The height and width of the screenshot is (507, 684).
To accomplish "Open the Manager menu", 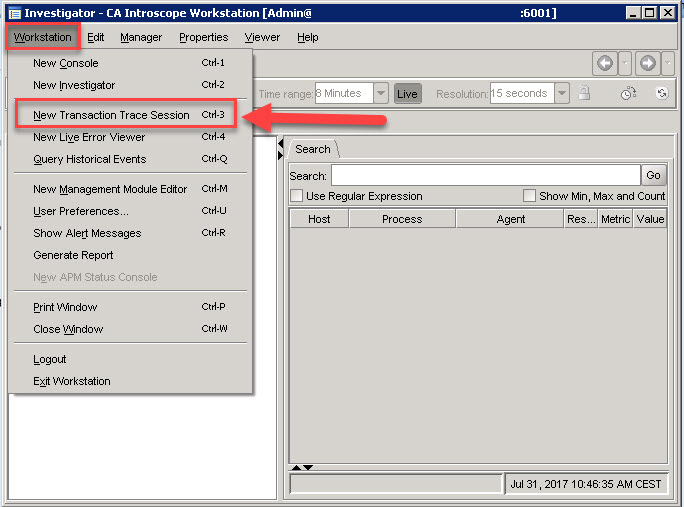I will 141,37.
